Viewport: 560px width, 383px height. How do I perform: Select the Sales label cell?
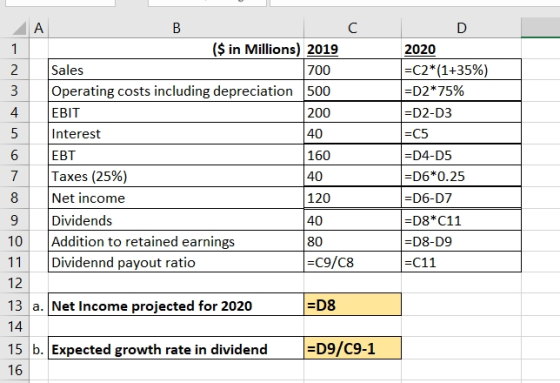pyautogui.click(x=176, y=70)
